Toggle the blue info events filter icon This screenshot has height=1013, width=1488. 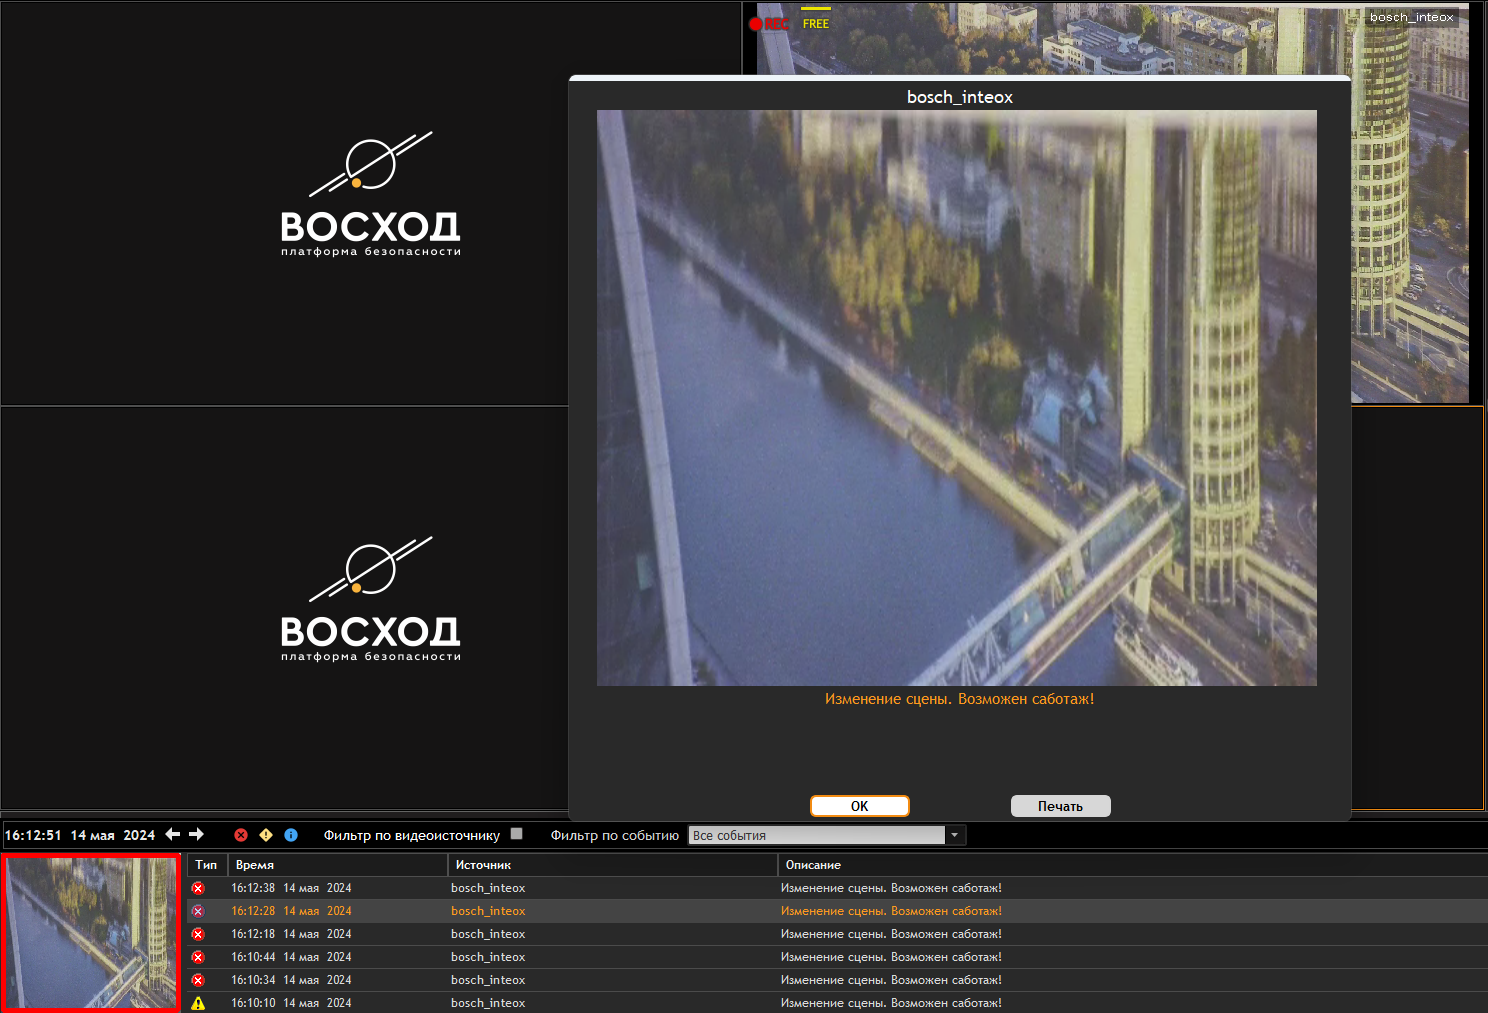tap(291, 835)
